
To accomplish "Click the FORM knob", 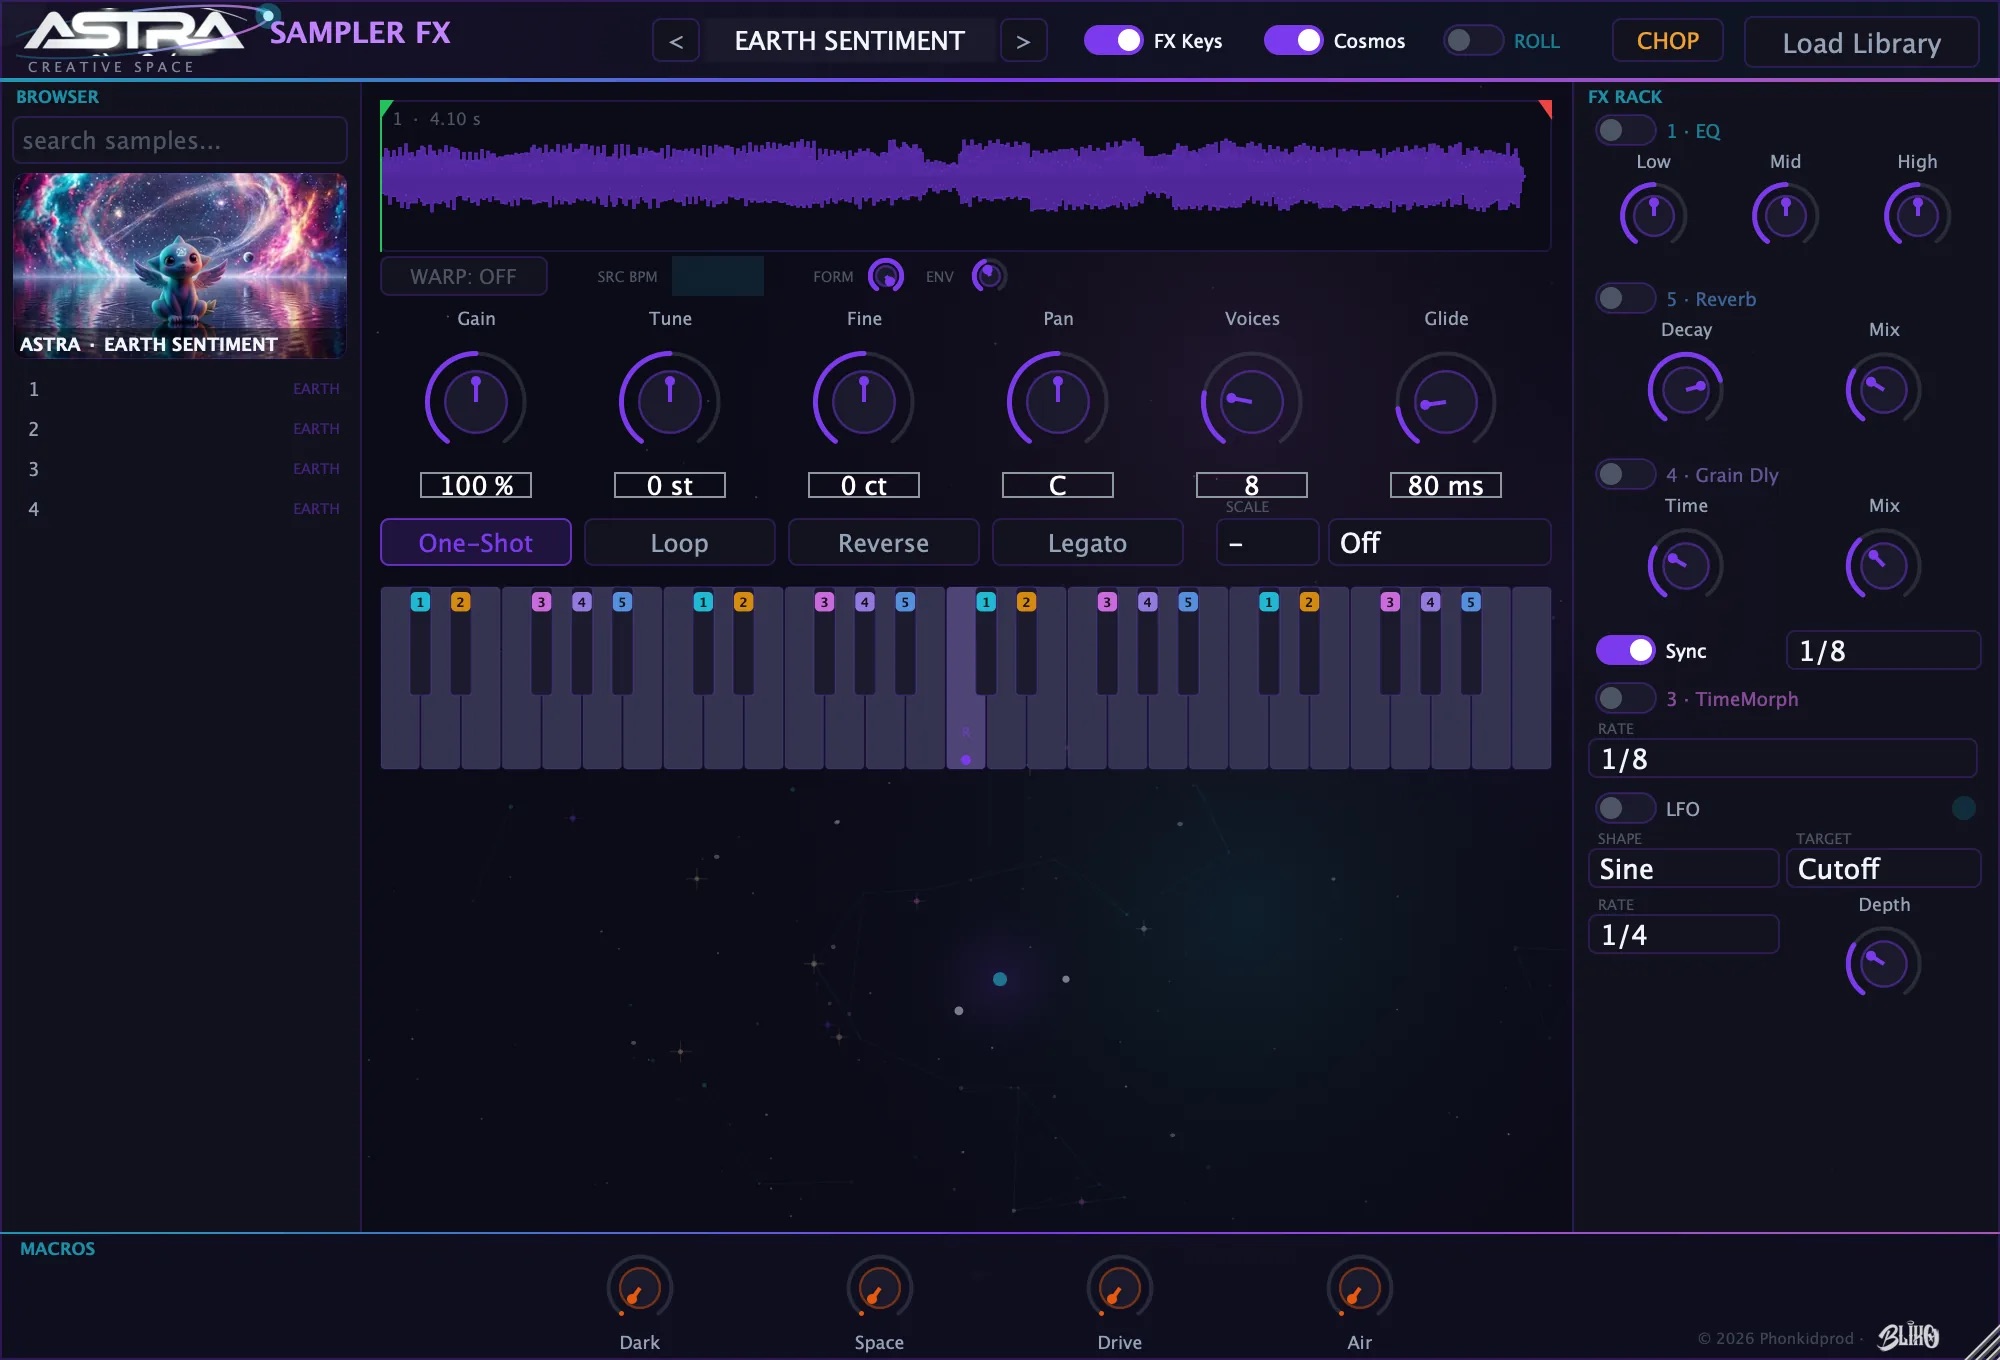I will [886, 275].
